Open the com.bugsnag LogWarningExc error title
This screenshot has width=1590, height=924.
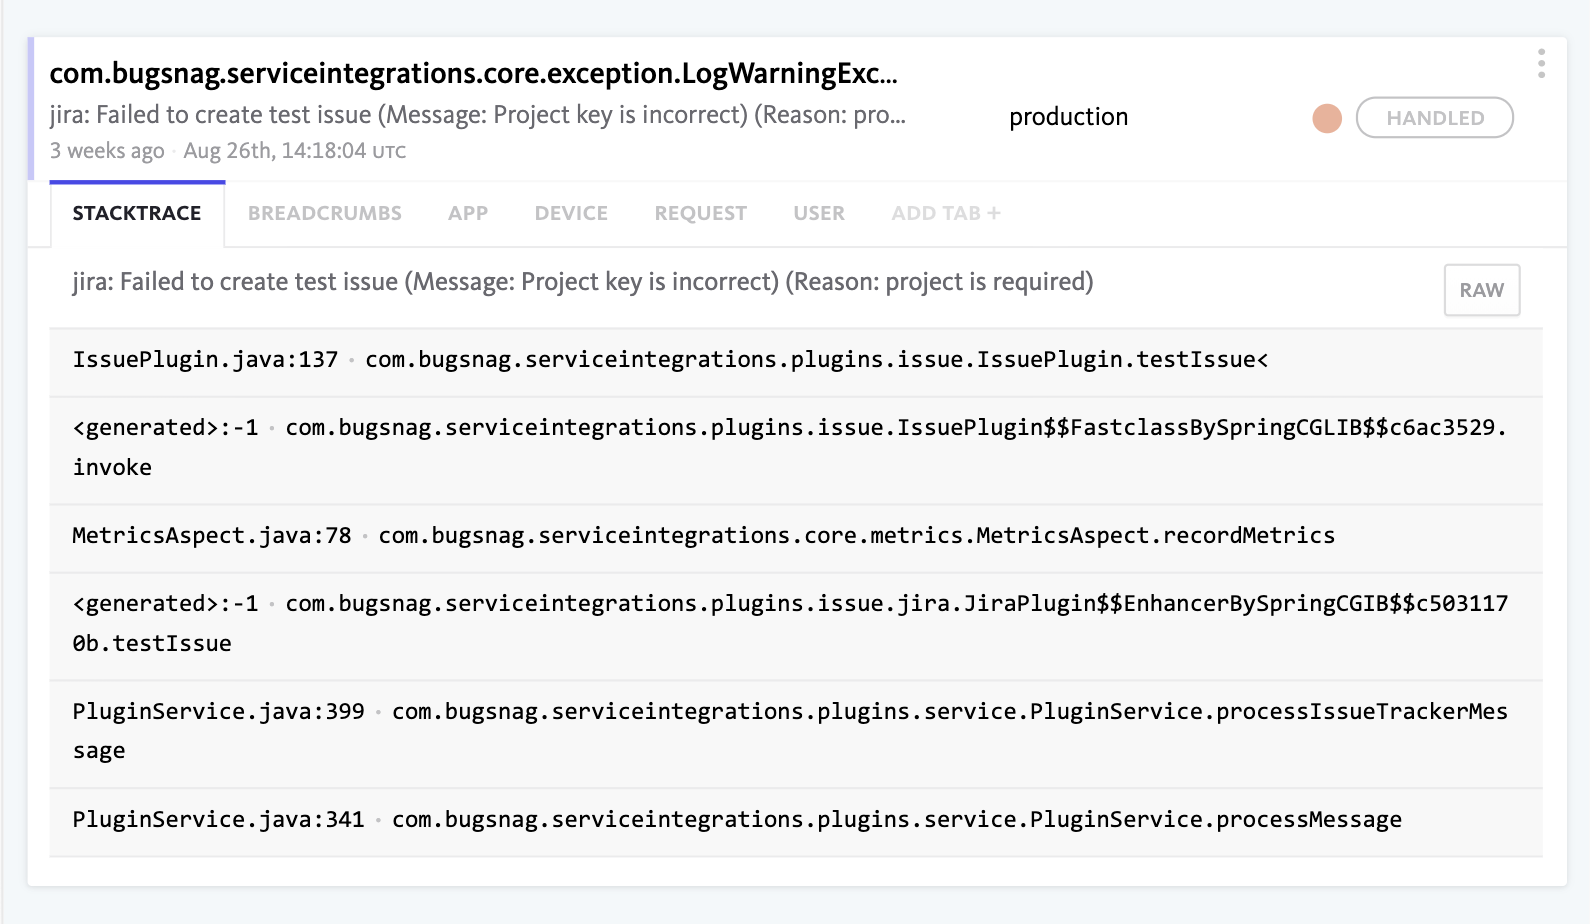click(474, 73)
